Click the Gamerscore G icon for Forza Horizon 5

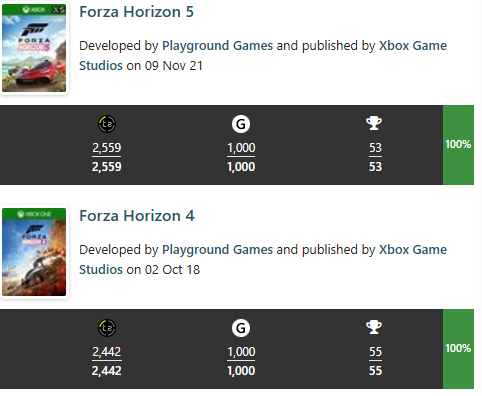click(x=241, y=124)
